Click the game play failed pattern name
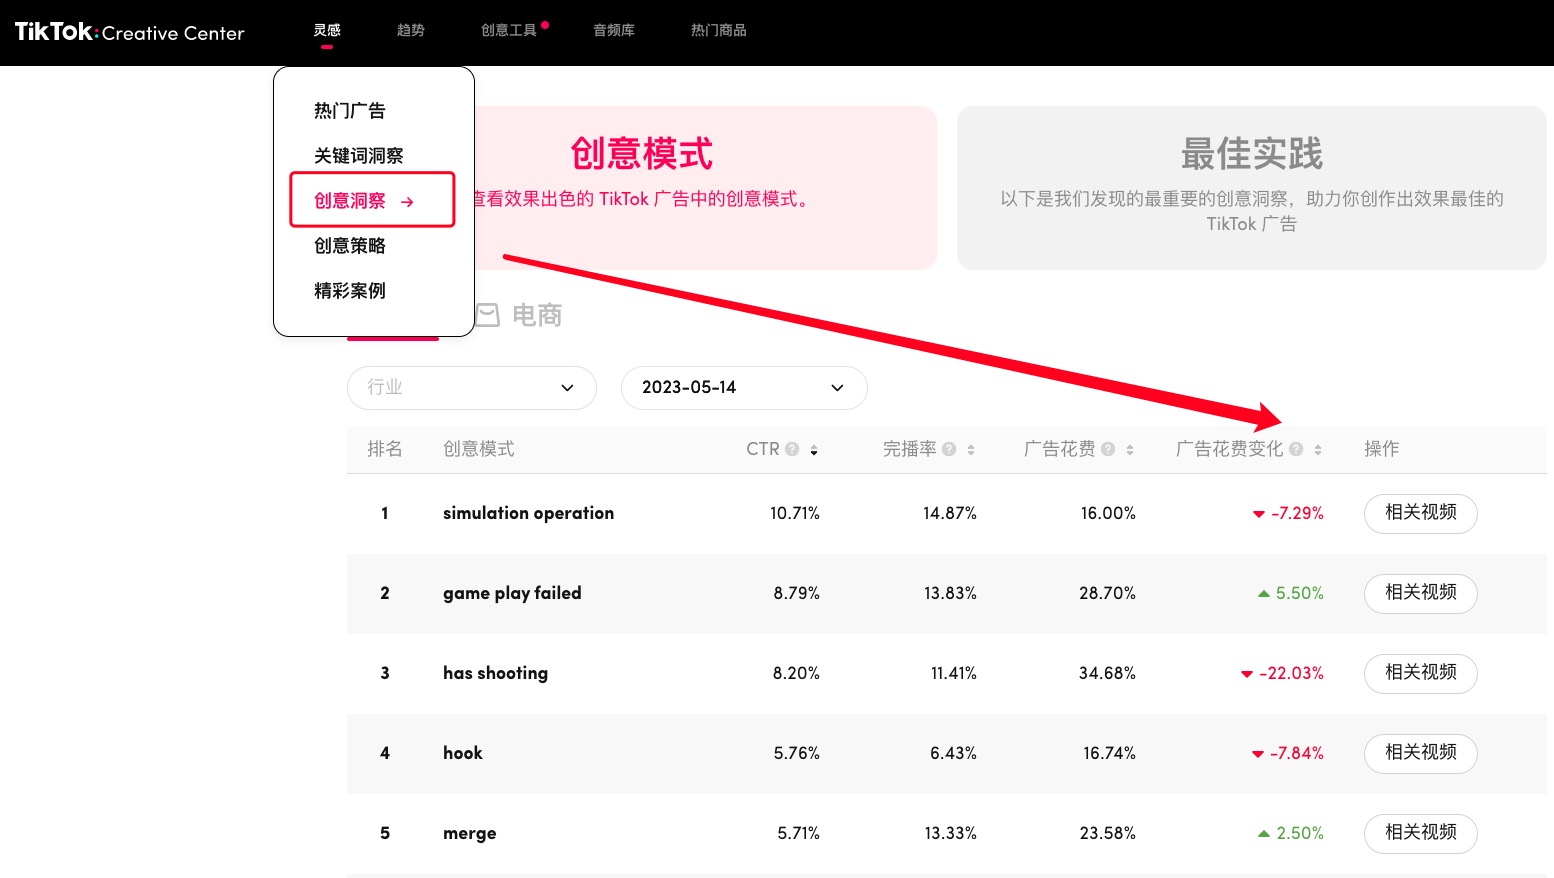 (x=512, y=593)
